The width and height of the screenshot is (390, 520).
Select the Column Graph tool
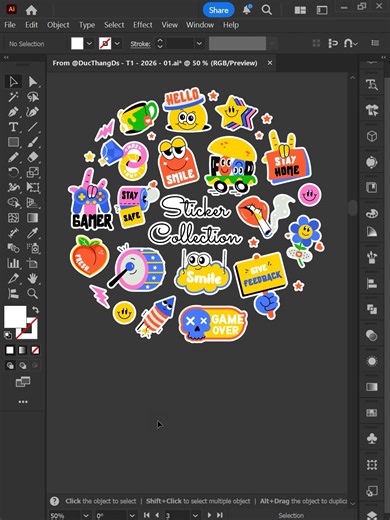point(13,263)
